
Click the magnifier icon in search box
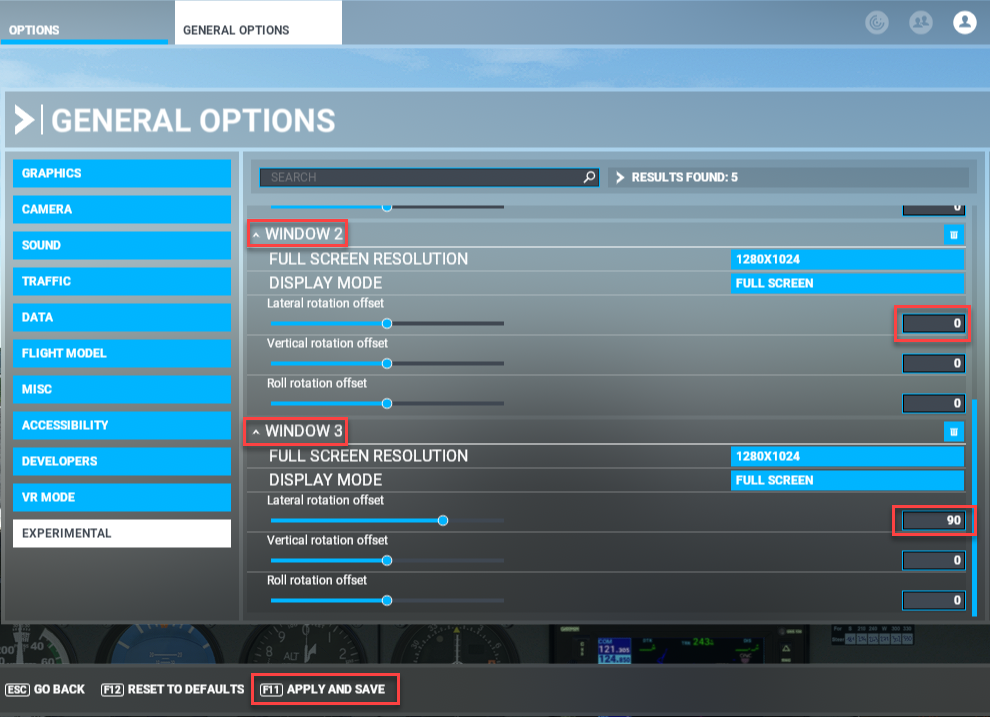(589, 177)
